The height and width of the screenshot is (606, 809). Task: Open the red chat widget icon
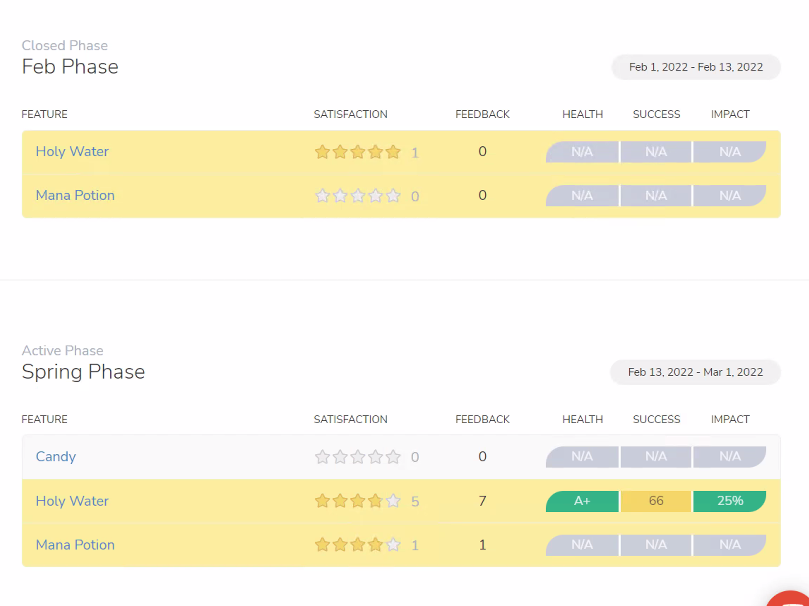(789, 599)
